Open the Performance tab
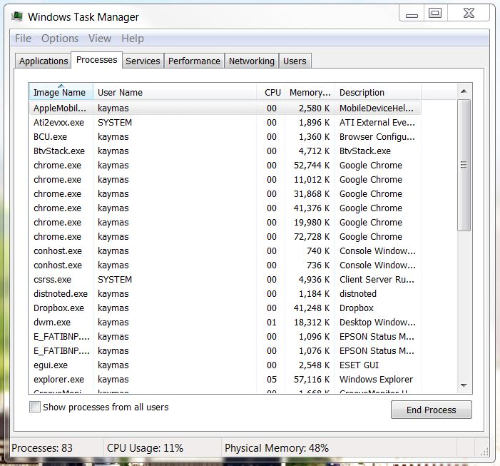 (194, 61)
